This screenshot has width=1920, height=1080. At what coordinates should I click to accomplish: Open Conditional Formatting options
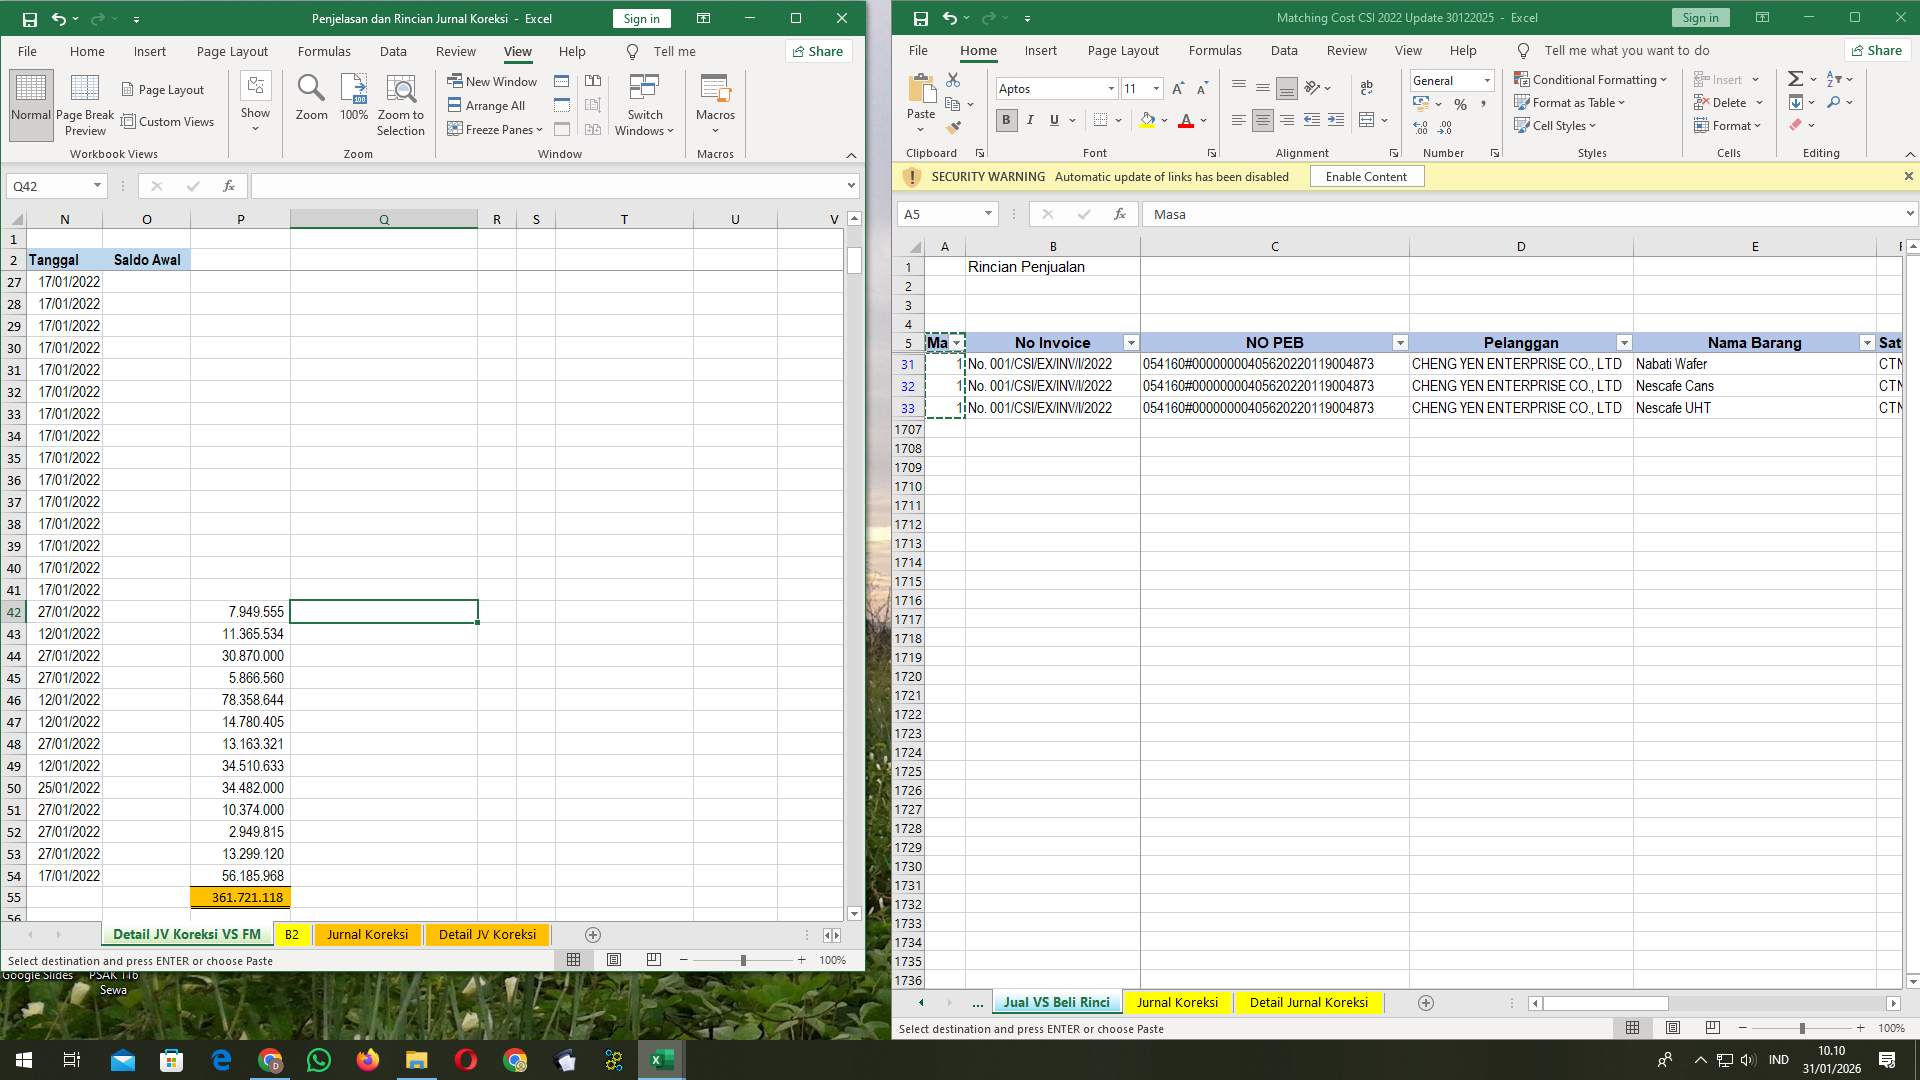[1592, 79]
